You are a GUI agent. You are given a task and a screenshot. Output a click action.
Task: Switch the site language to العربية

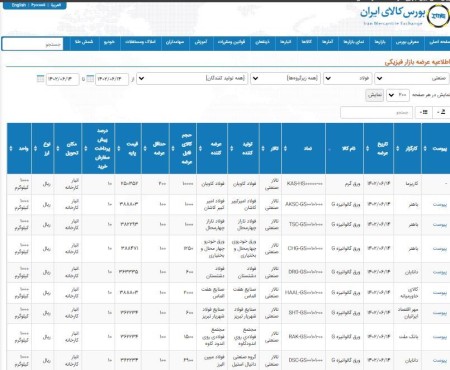pos(56,5)
